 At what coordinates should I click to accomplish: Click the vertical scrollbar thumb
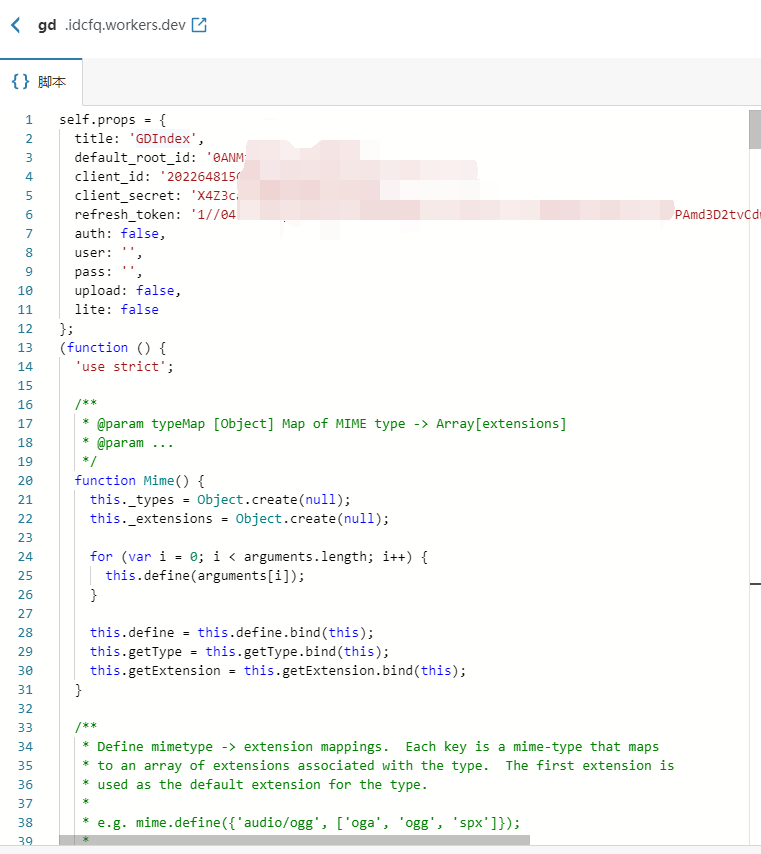[754, 130]
